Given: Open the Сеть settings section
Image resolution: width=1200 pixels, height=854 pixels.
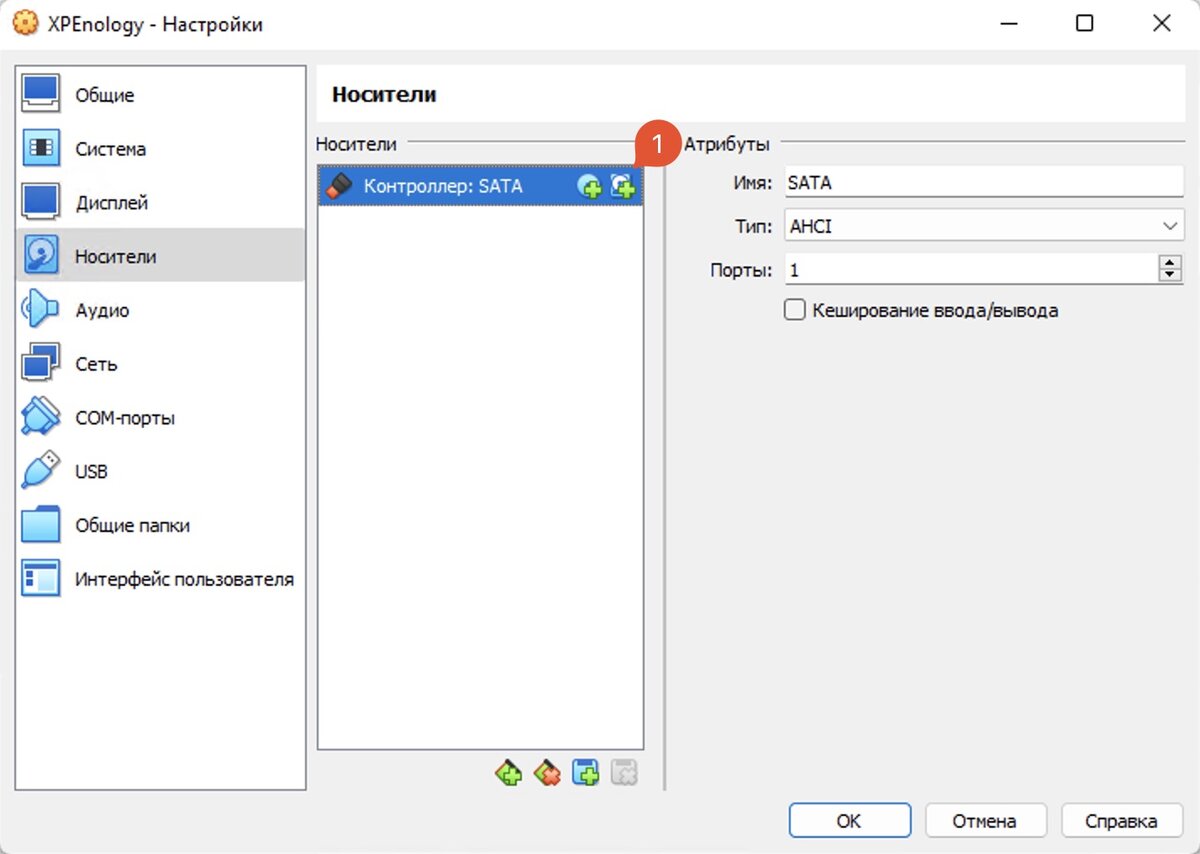Looking at the screenshot, I should [161, 364].
